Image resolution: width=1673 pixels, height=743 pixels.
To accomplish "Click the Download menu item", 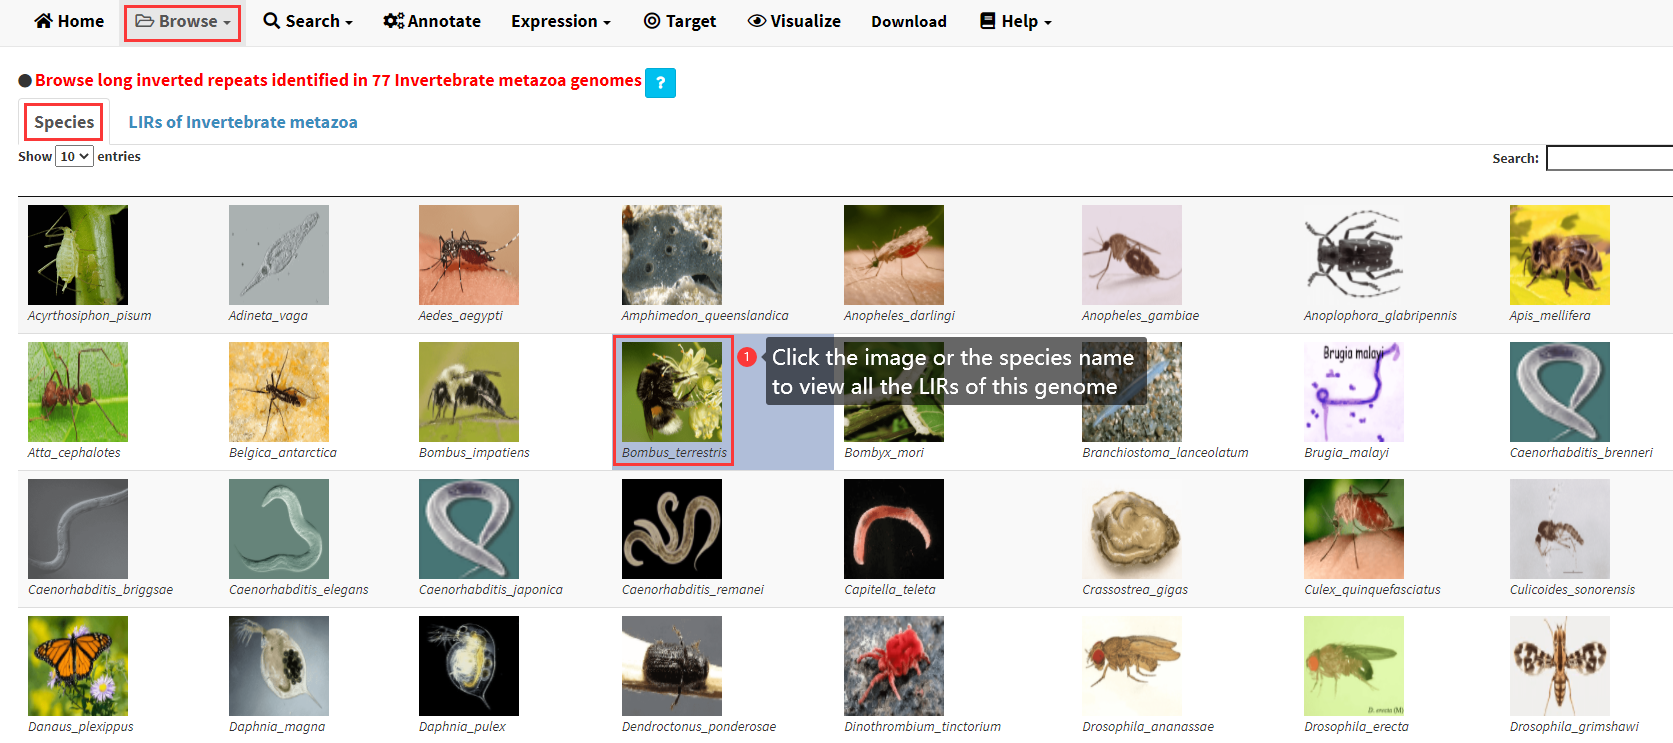I will pos(908,21).
